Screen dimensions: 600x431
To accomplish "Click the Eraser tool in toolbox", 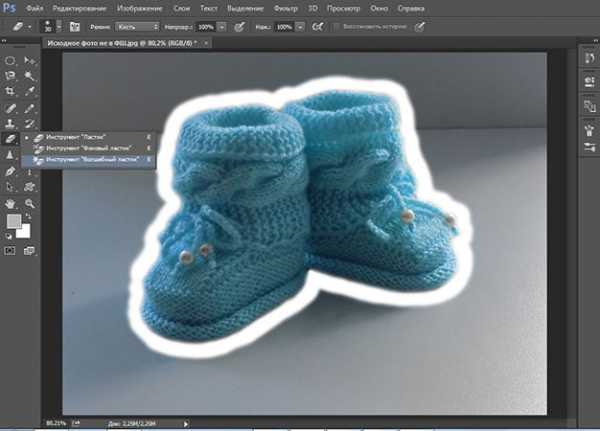I will [11, 139].
